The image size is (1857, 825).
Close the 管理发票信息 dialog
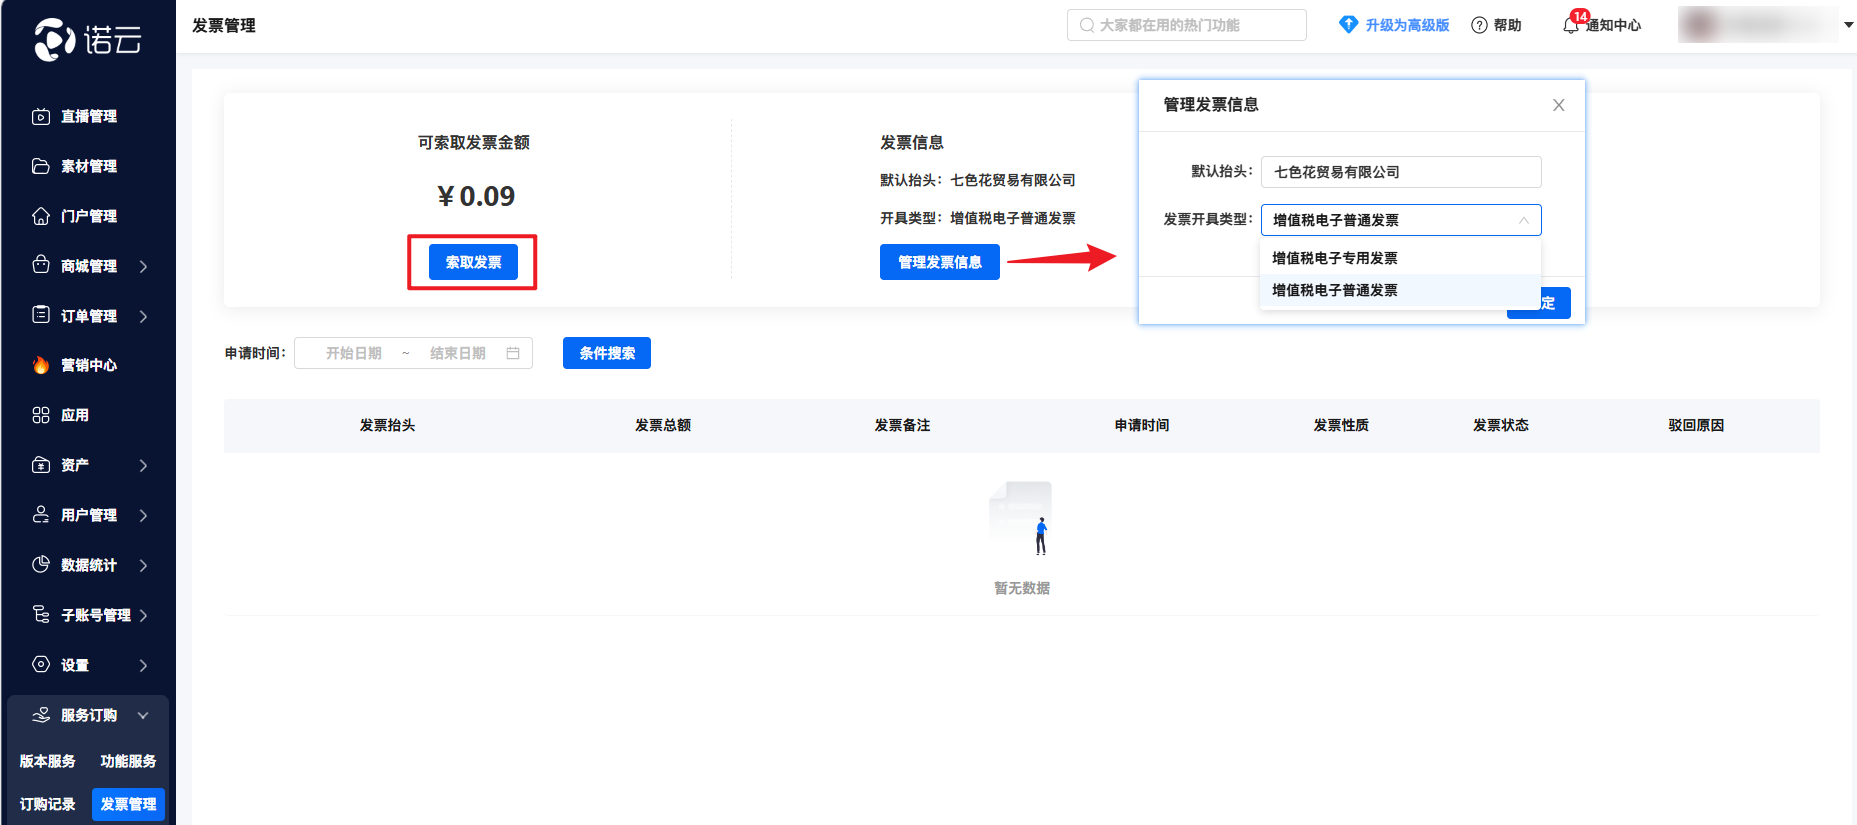coord(1558,105)
